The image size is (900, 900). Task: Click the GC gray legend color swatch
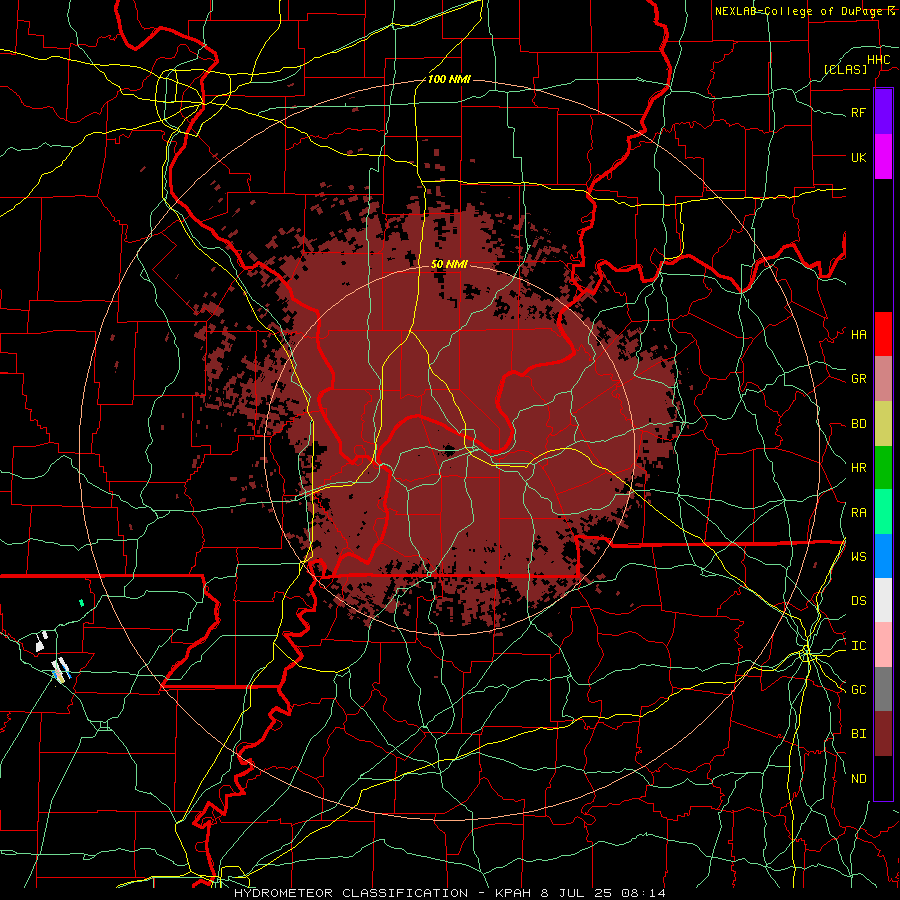coord(883,689)
